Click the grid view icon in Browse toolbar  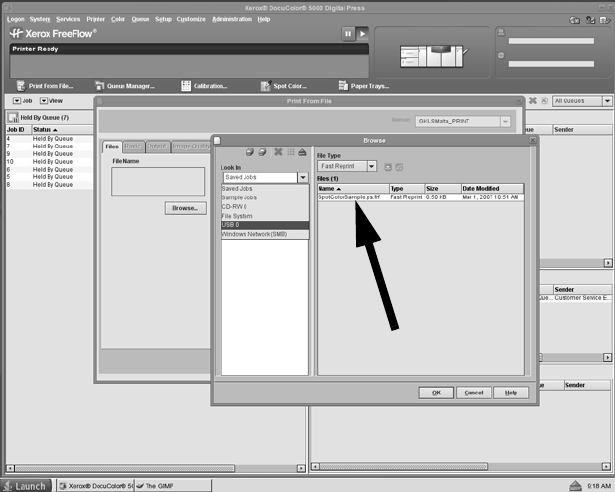pyautogui.click(x=291, y=152)
